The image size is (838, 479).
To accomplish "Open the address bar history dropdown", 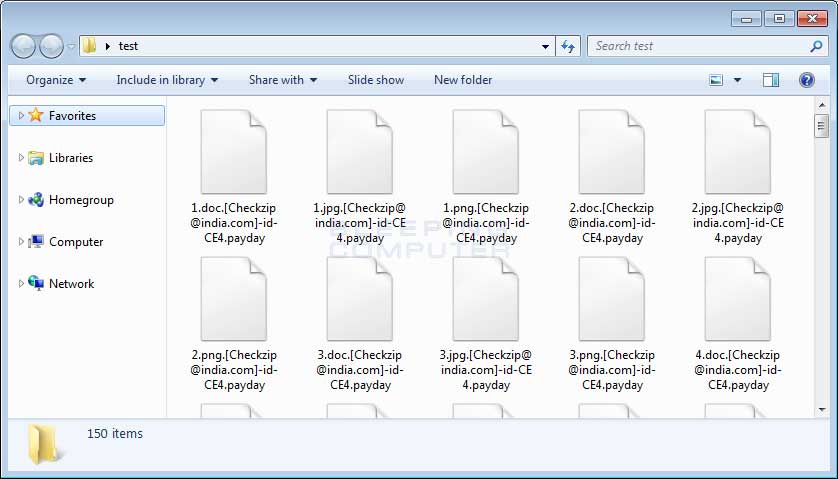I will 545,47.
